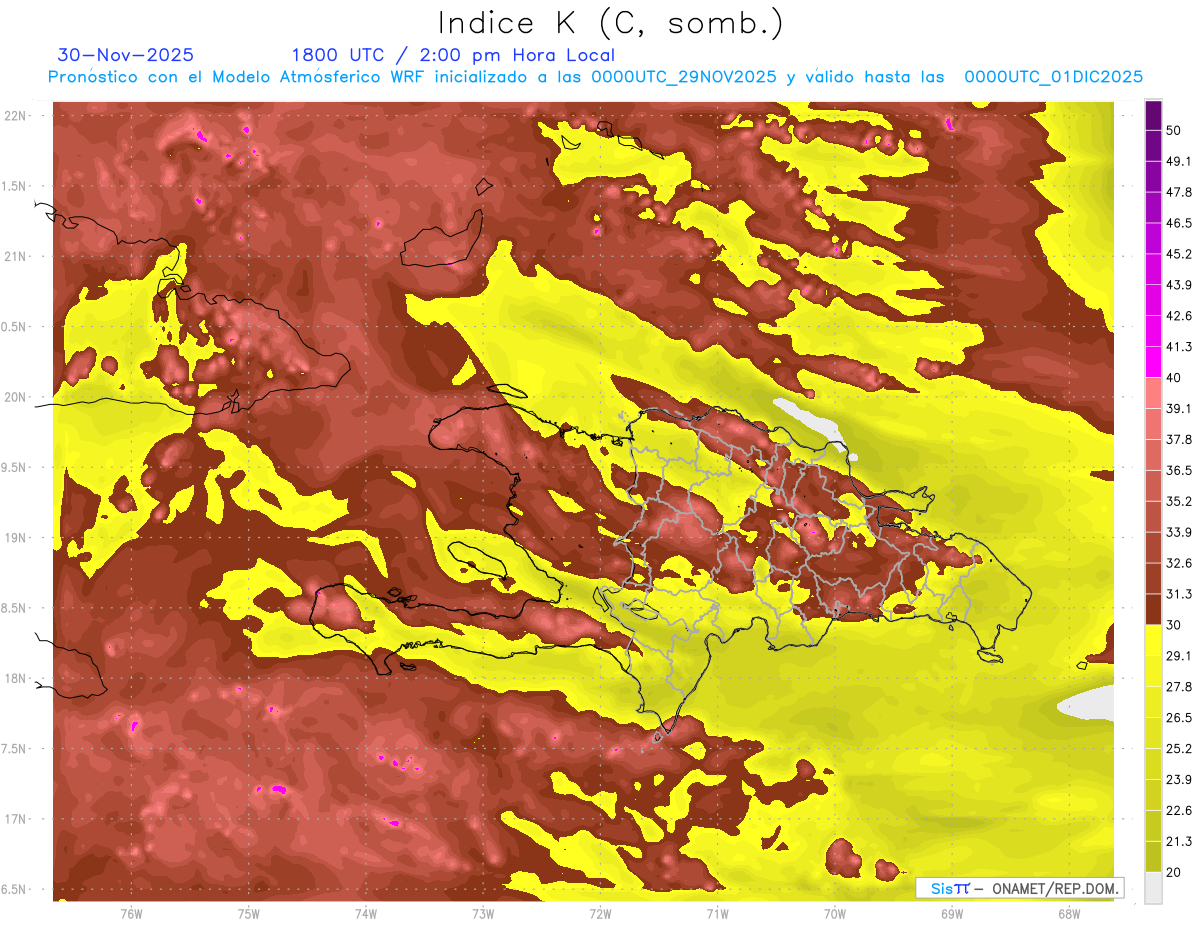The height and width of the screenshot is (927, 1200).
Task: Click the '42.6' legend value
Action: coord(1179,316)
